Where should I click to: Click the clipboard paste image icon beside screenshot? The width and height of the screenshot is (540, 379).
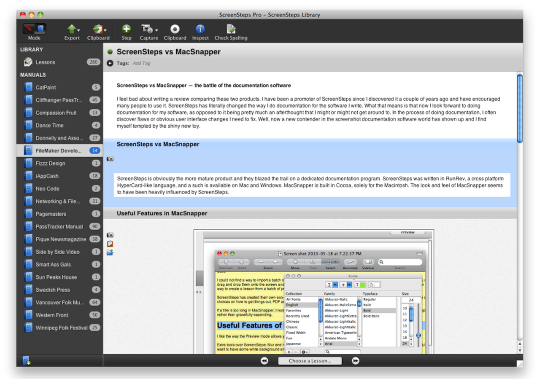(x=110, y=244)
